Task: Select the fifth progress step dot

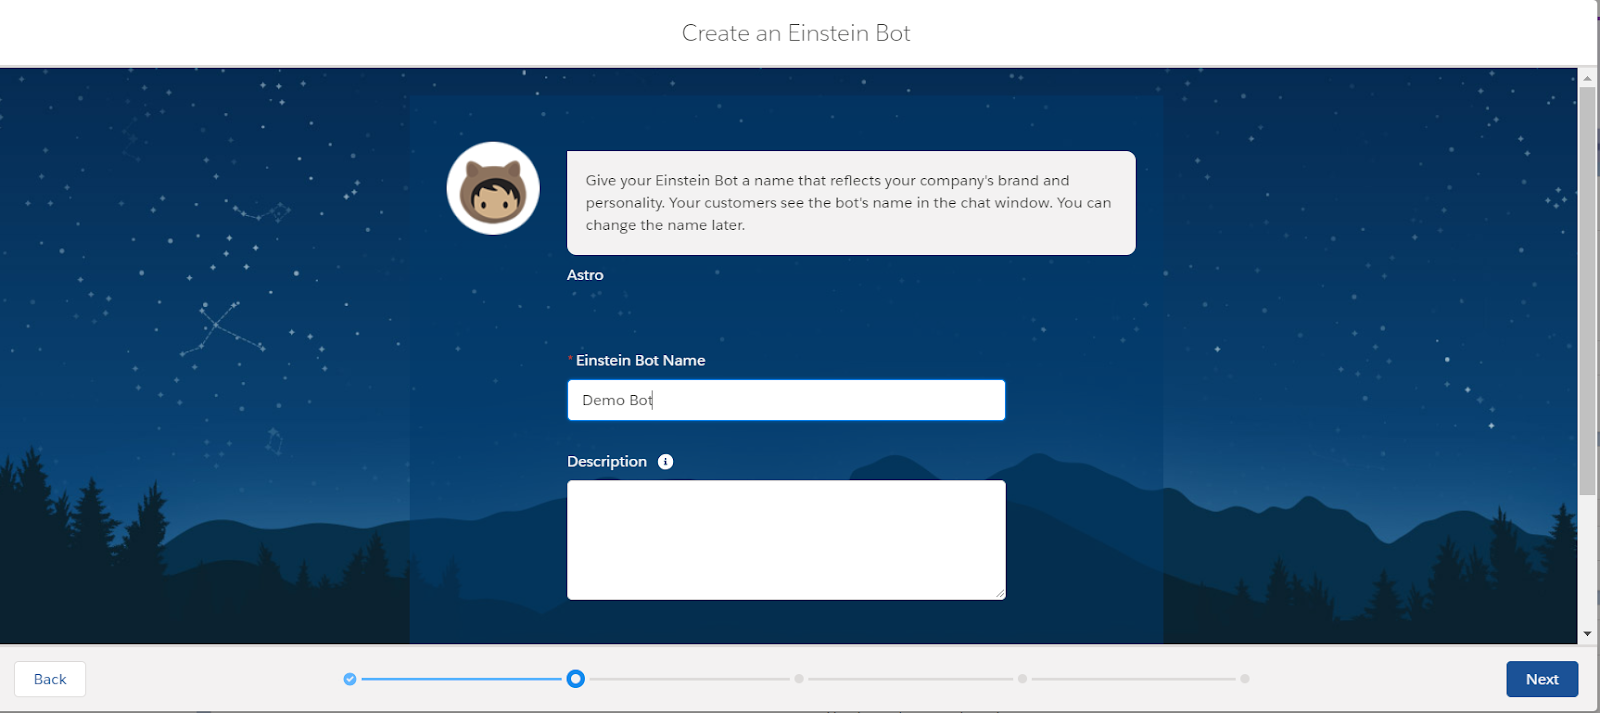Action: point(1245,679)
